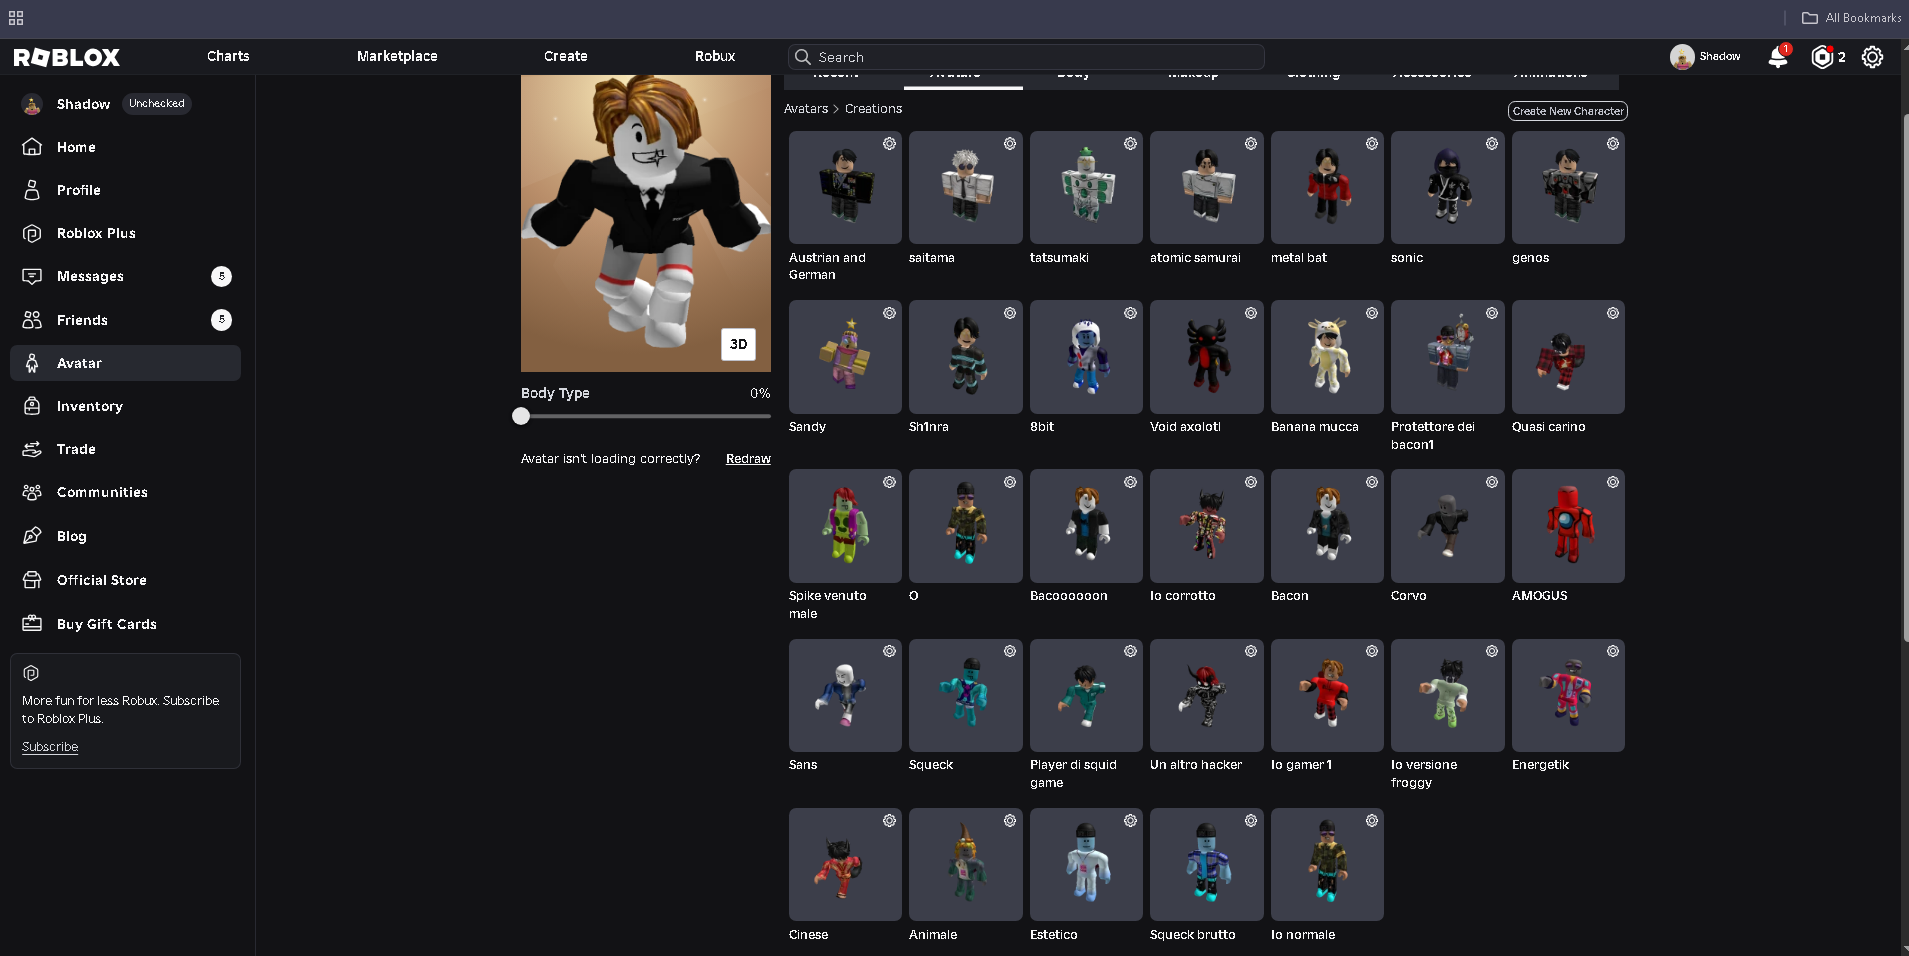
Task: Open settings gear on the genos avatar
Action: [x=1613, y=144]
